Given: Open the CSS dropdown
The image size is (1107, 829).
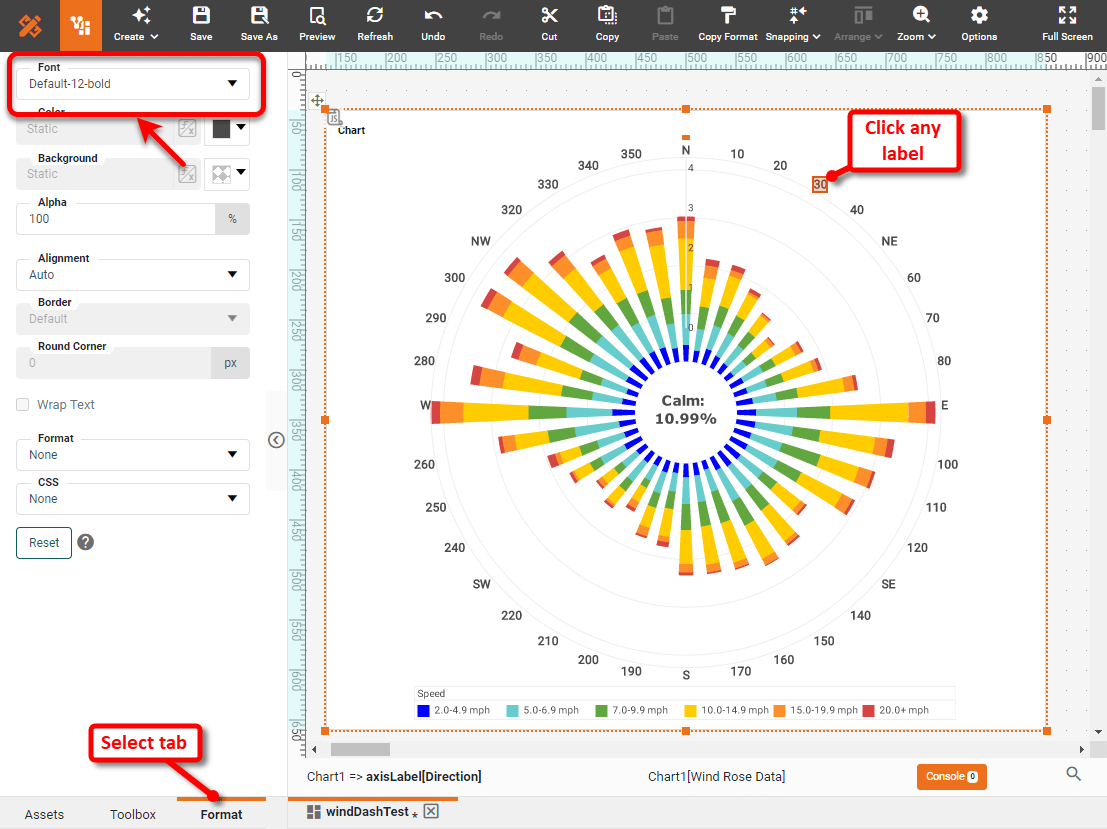Looking at the screenshot, I should coord(133,499).
